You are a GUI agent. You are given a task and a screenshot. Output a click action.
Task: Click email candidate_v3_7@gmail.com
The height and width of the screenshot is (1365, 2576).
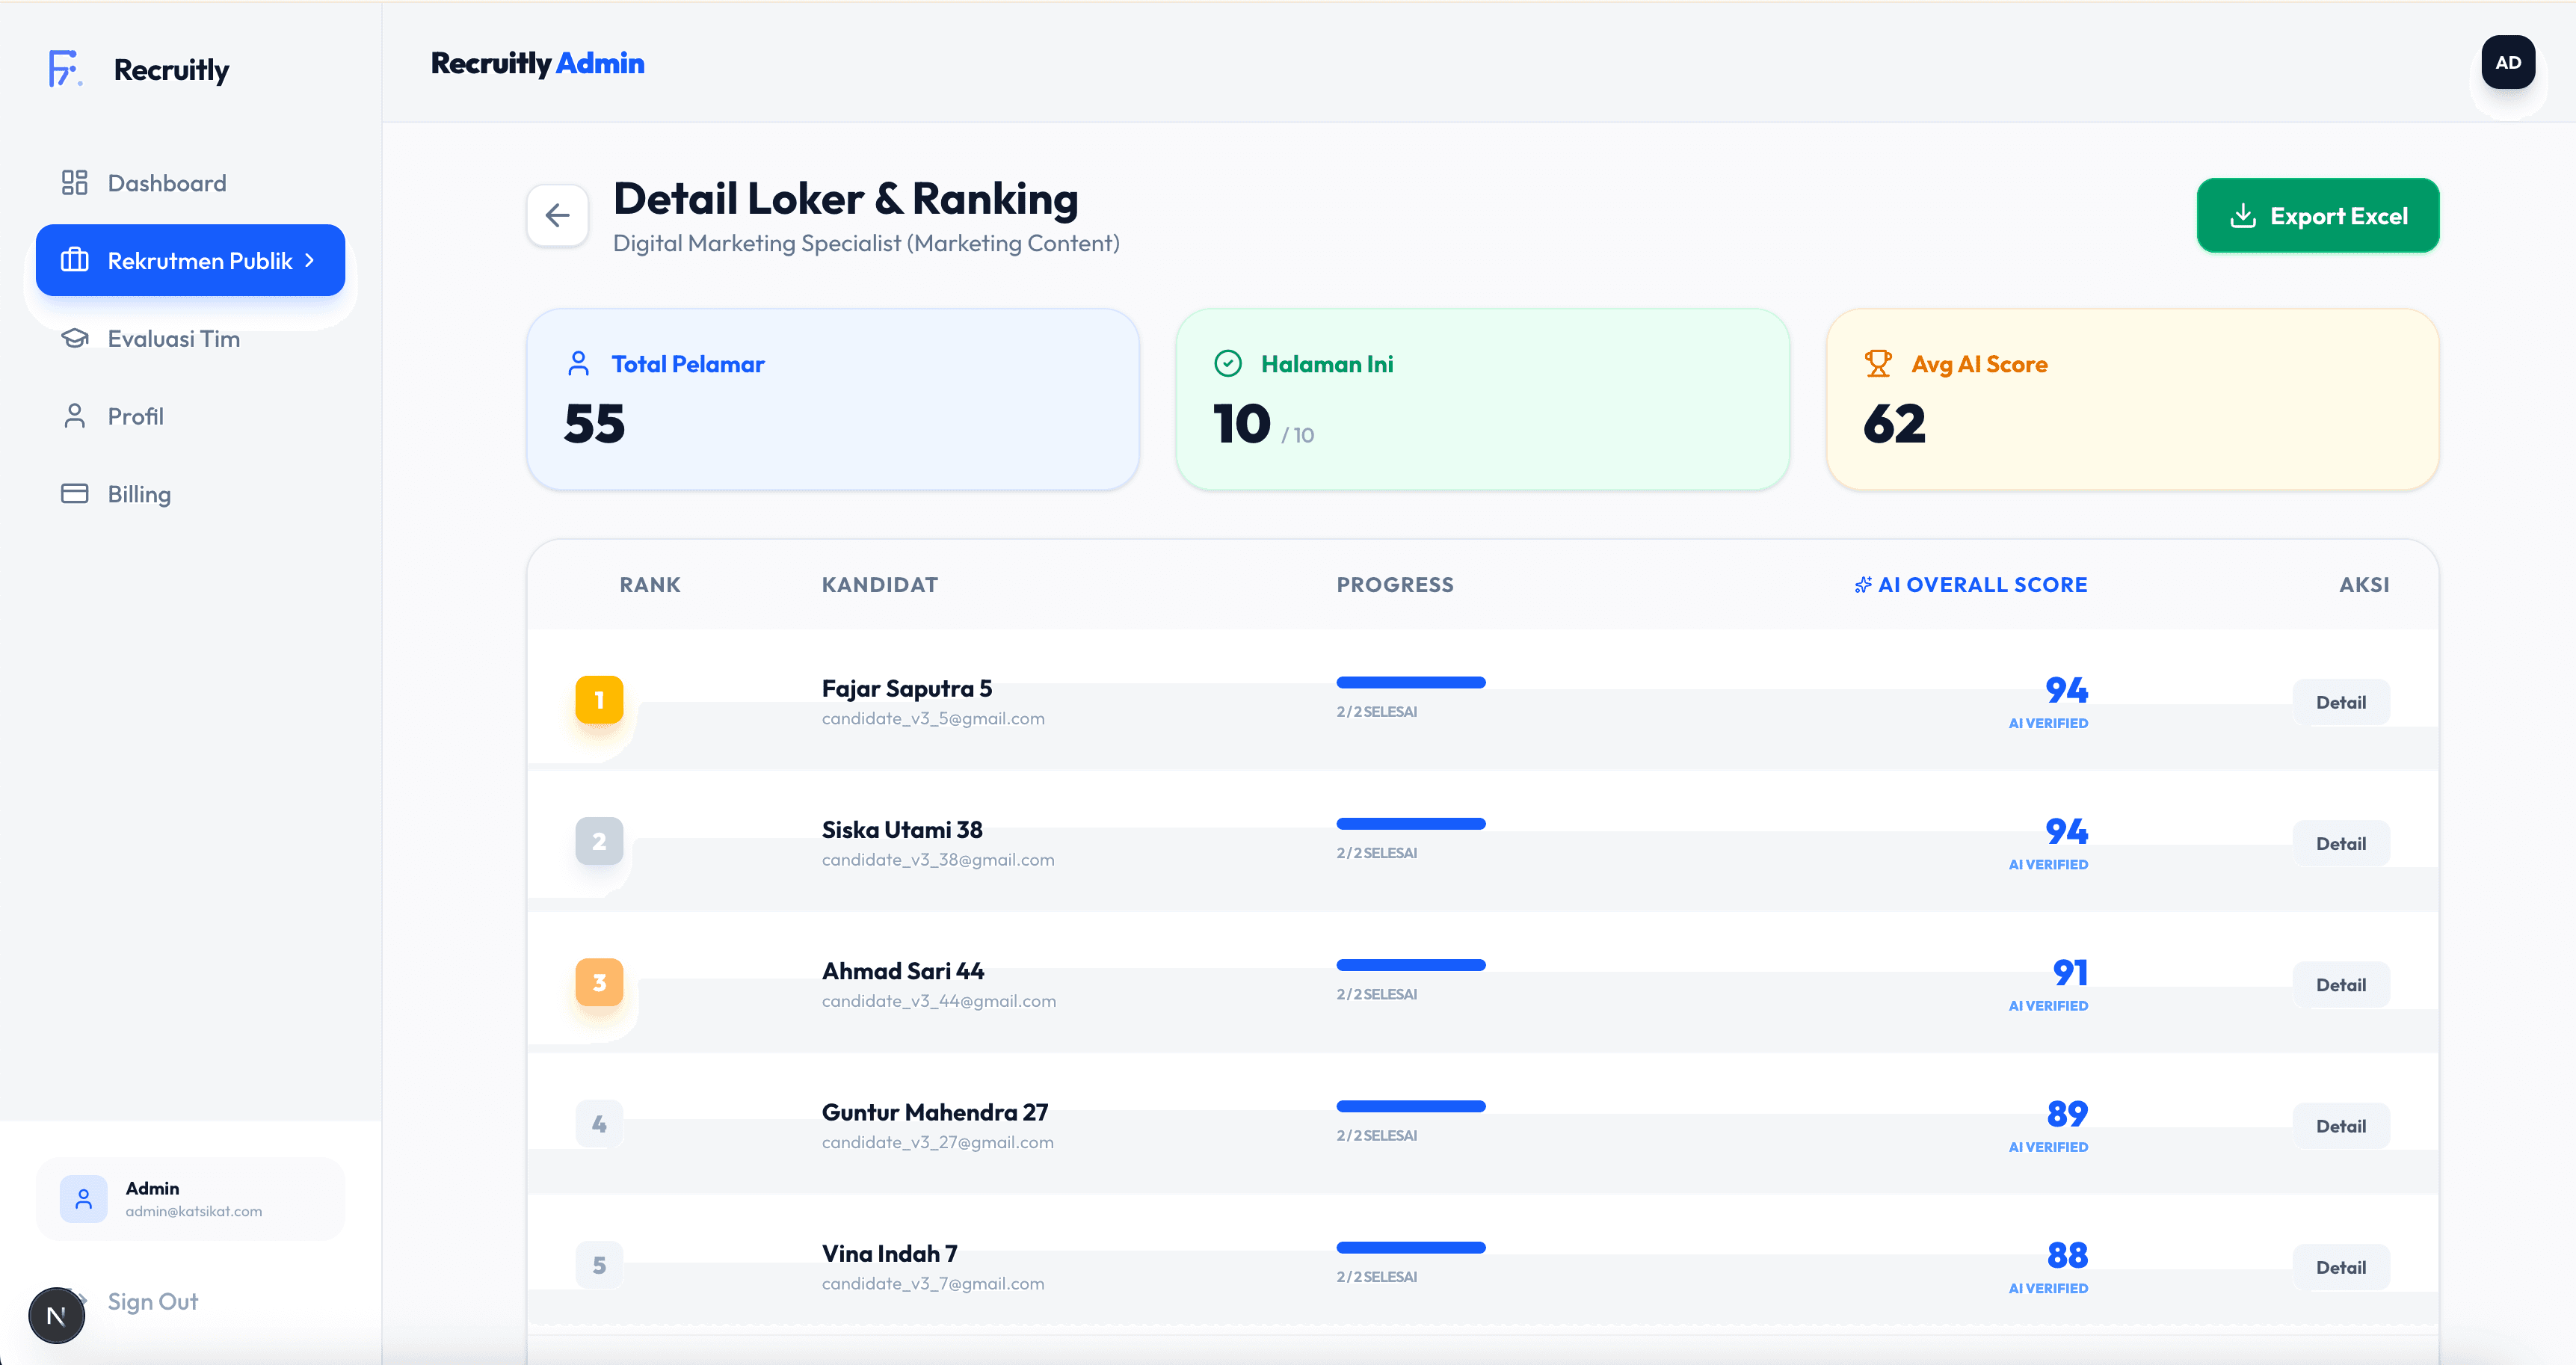pyautogui.click(x=932, y=1283)
